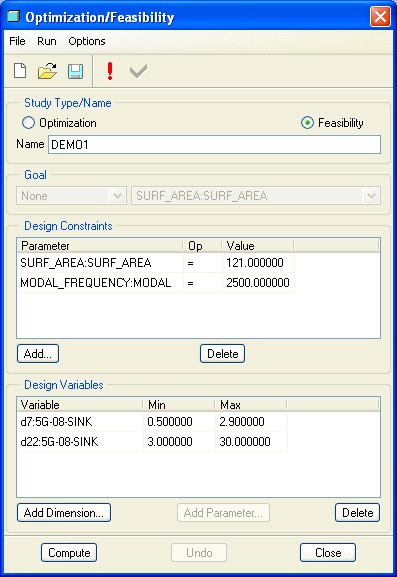
Task: Click the Name field containing DEMO1
Action: 215,145
